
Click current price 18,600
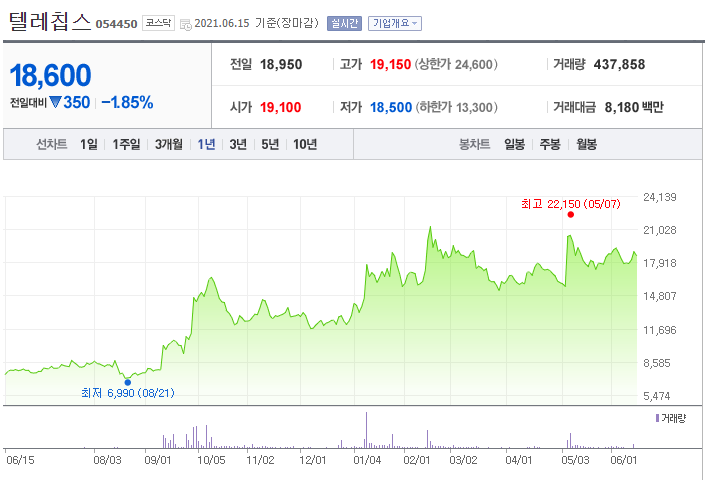pyautogui.click(x=50, y=75)
